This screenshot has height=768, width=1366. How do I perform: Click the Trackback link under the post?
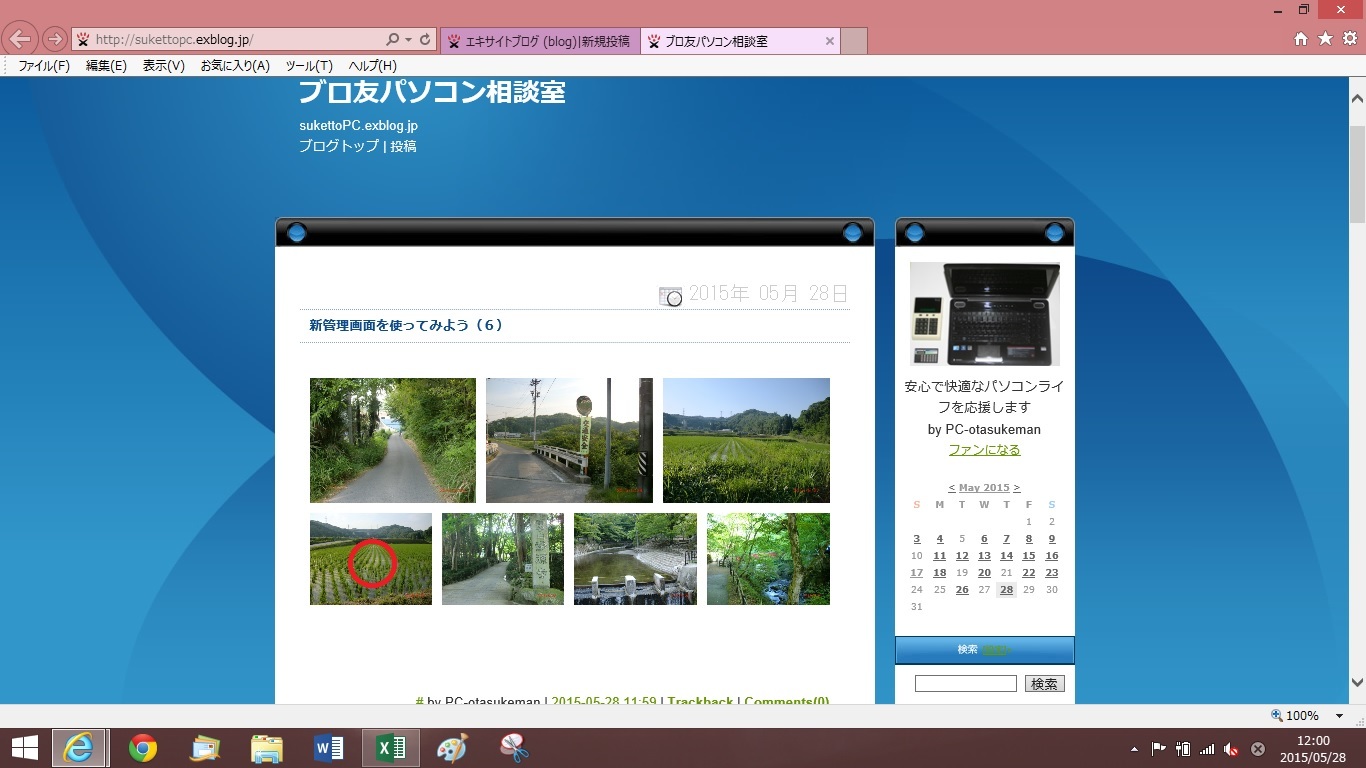pyautogui.click(x=701, y=701)
